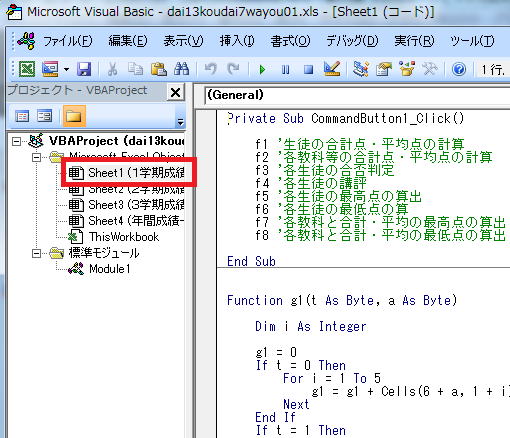Viewport: 510px width, 438px height.
Task: Save the project with the floppy icon
Action: pyautogui.click(x=84, y=69)
